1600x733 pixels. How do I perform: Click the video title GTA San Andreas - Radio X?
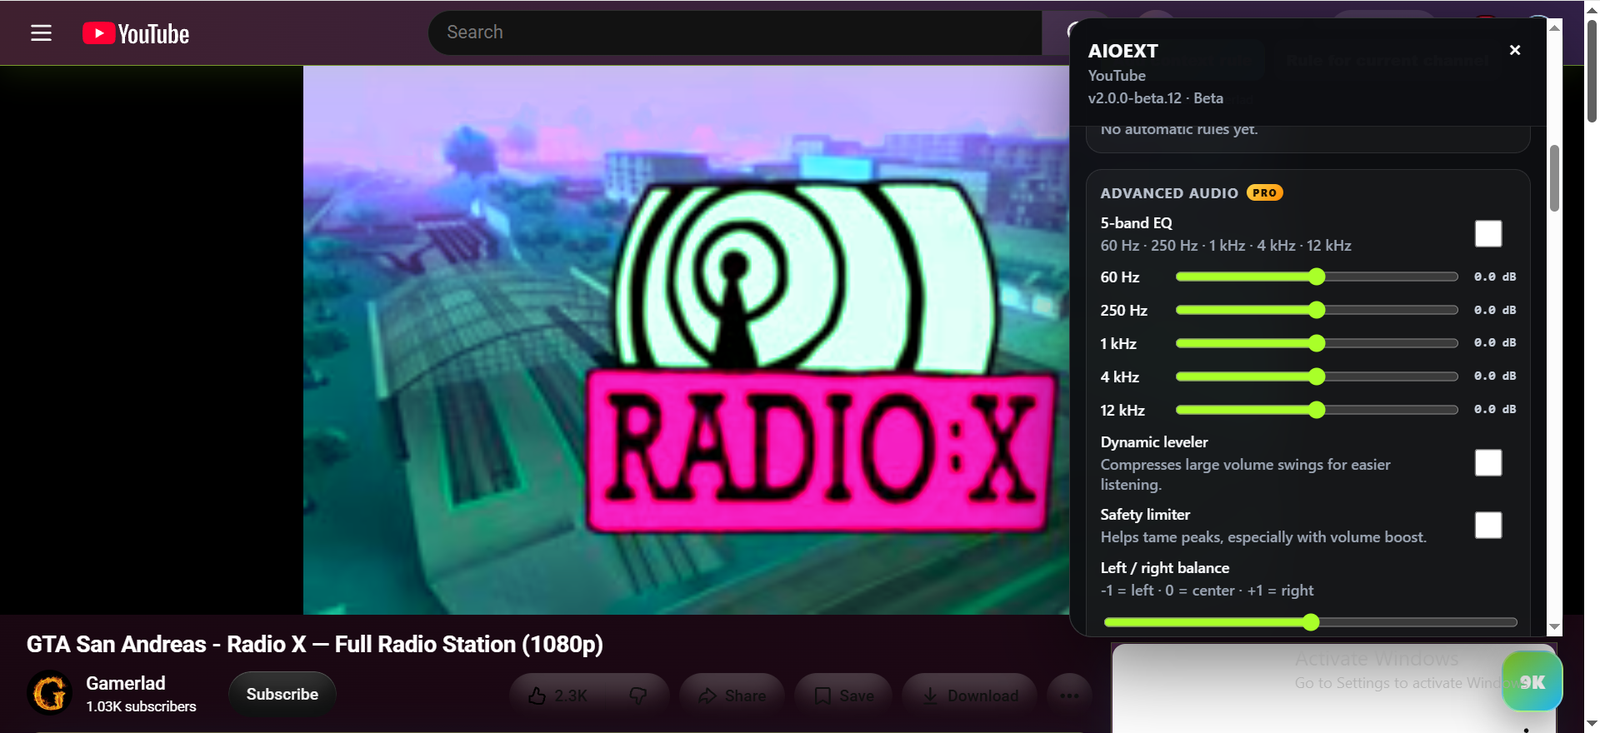pyautogui.click(x=315, y=644)
